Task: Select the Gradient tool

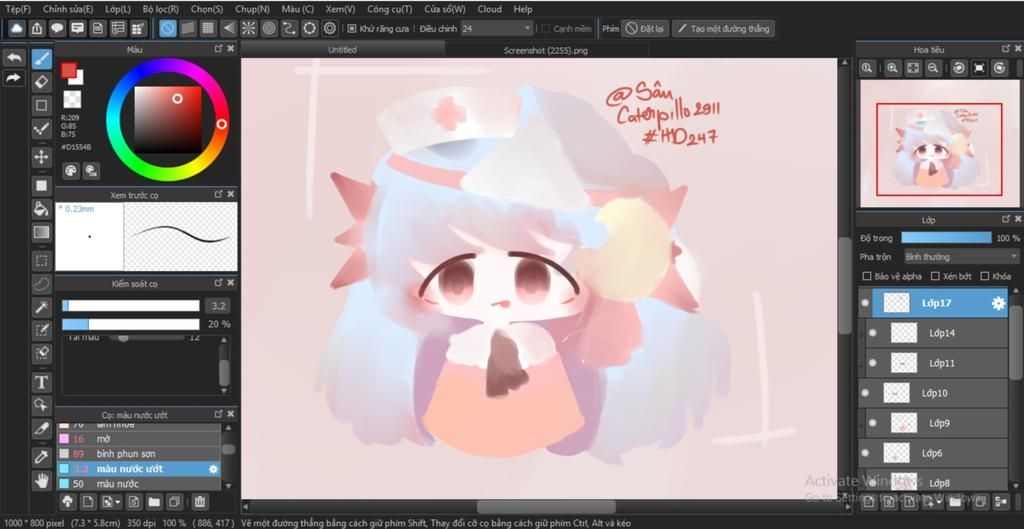Action: (42, 232)
